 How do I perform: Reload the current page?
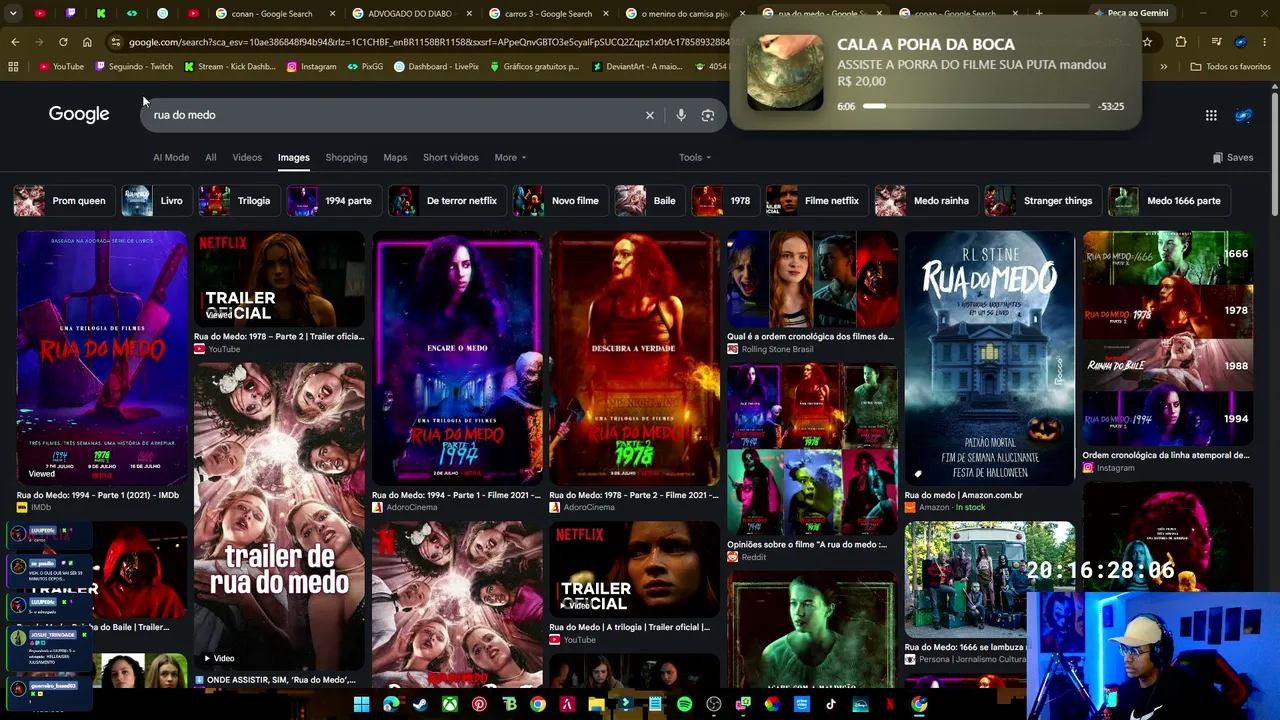pyautogui.click(x=63, y=42)
